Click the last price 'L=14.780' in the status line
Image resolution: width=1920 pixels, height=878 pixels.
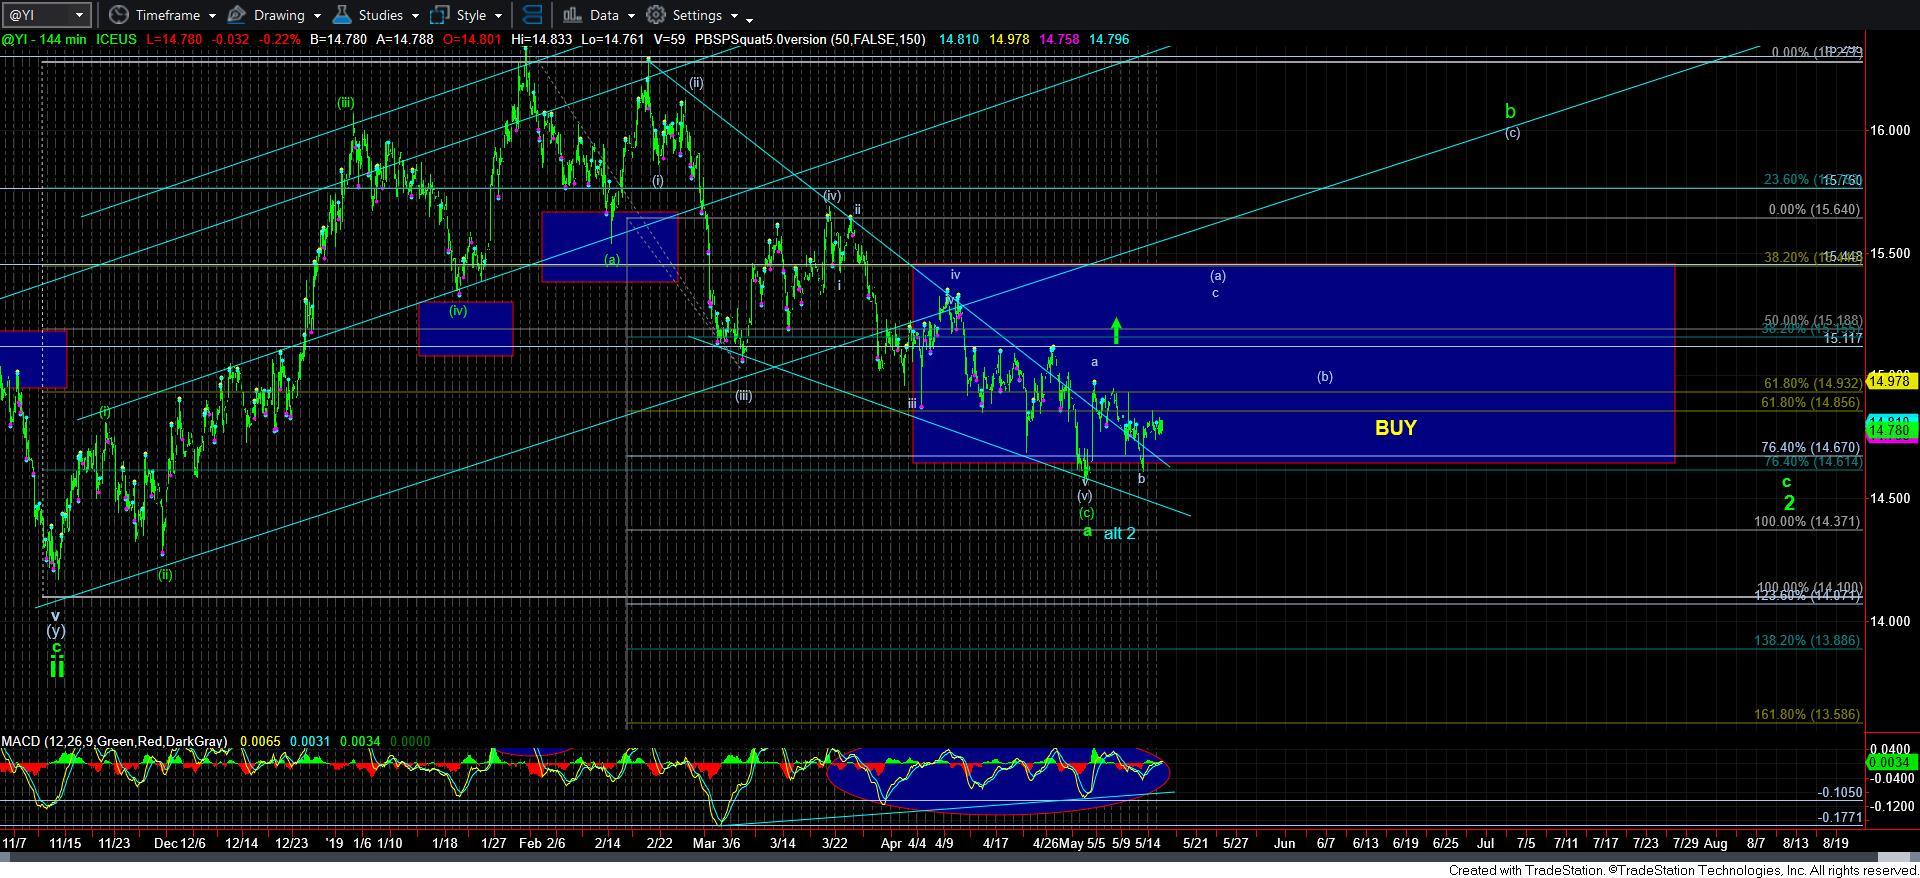[x=176, y=40]
